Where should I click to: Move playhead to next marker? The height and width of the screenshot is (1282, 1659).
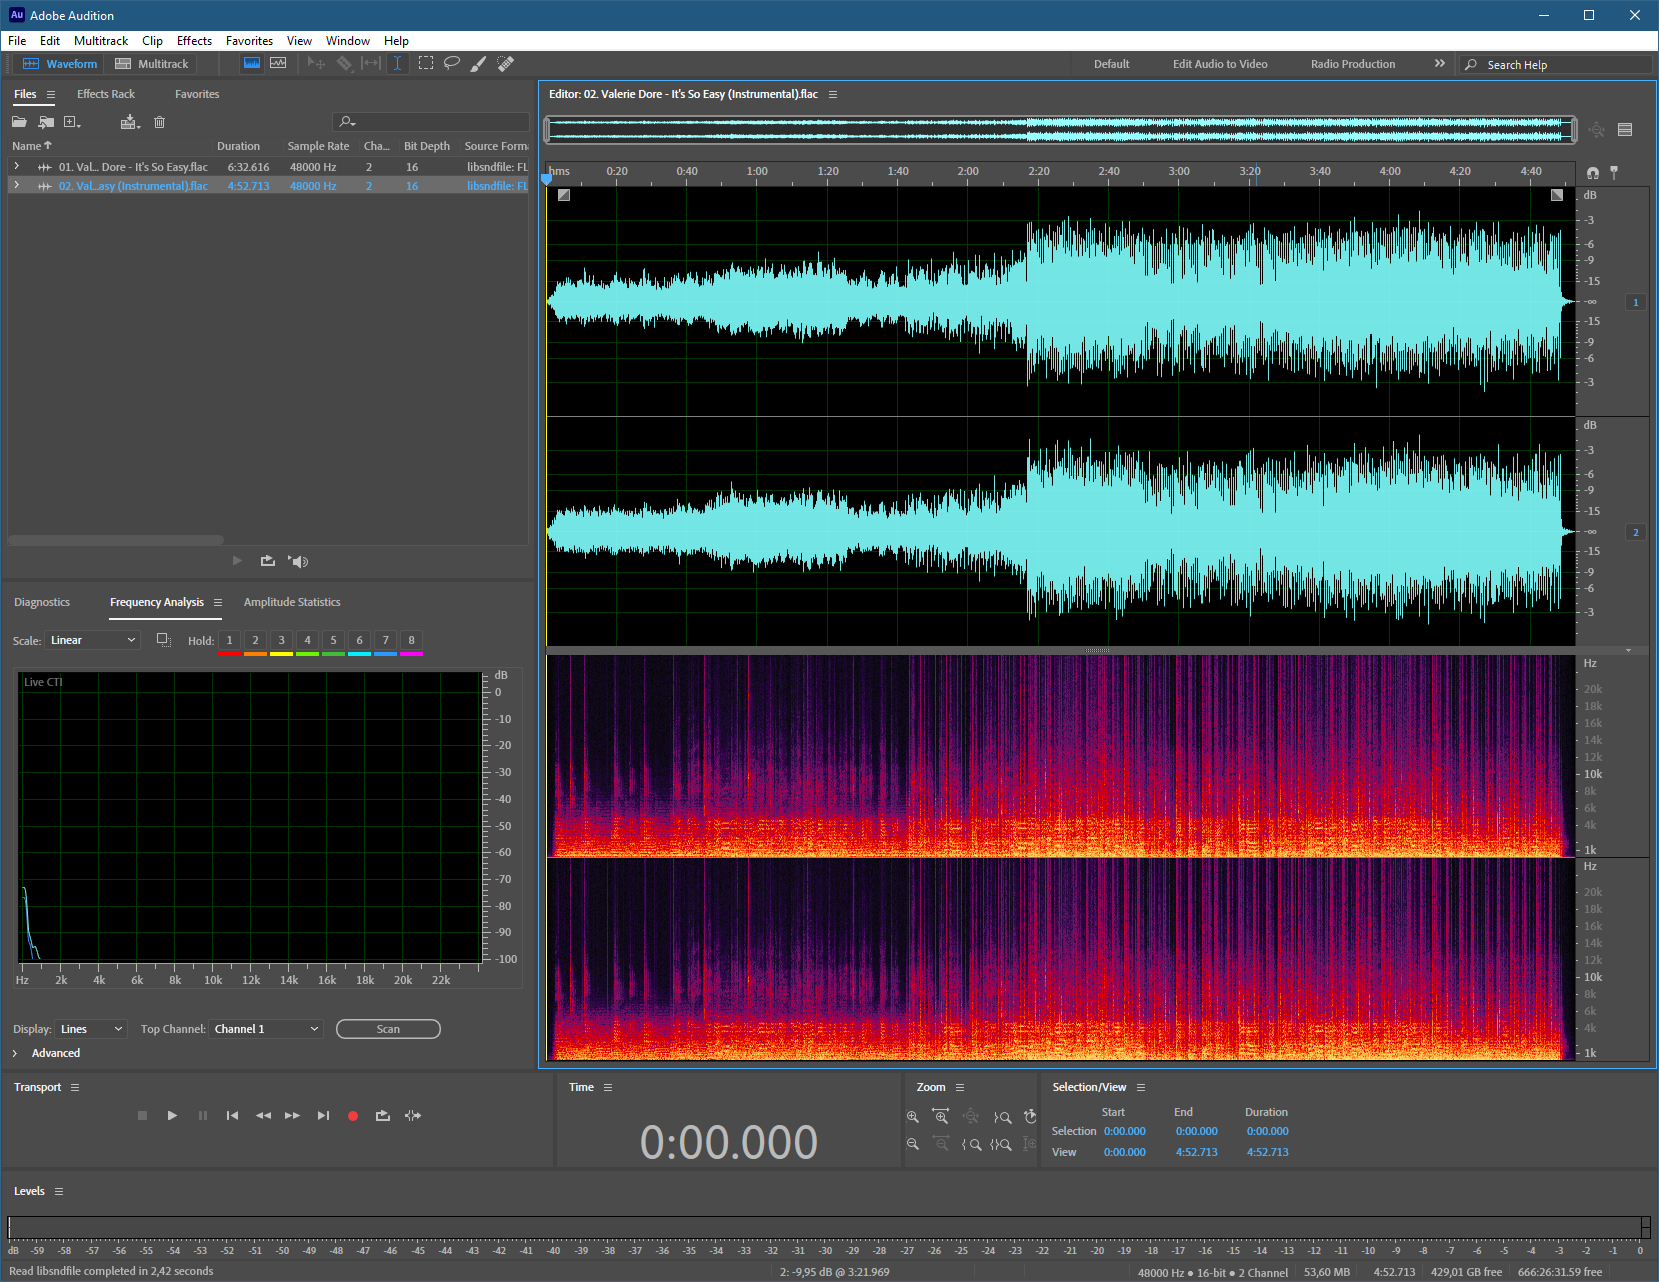(x=323, y=1115)
